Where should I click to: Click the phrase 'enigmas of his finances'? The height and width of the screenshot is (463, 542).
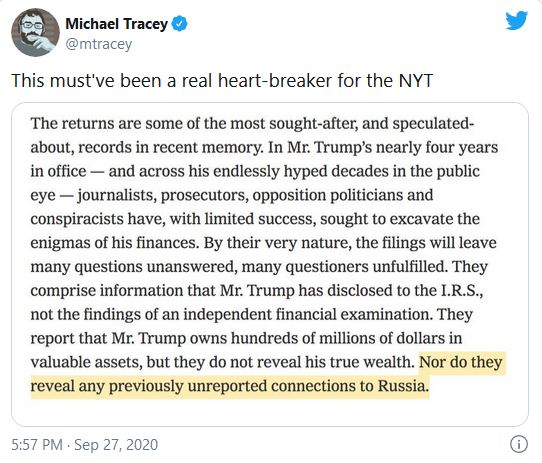(114, 243)
